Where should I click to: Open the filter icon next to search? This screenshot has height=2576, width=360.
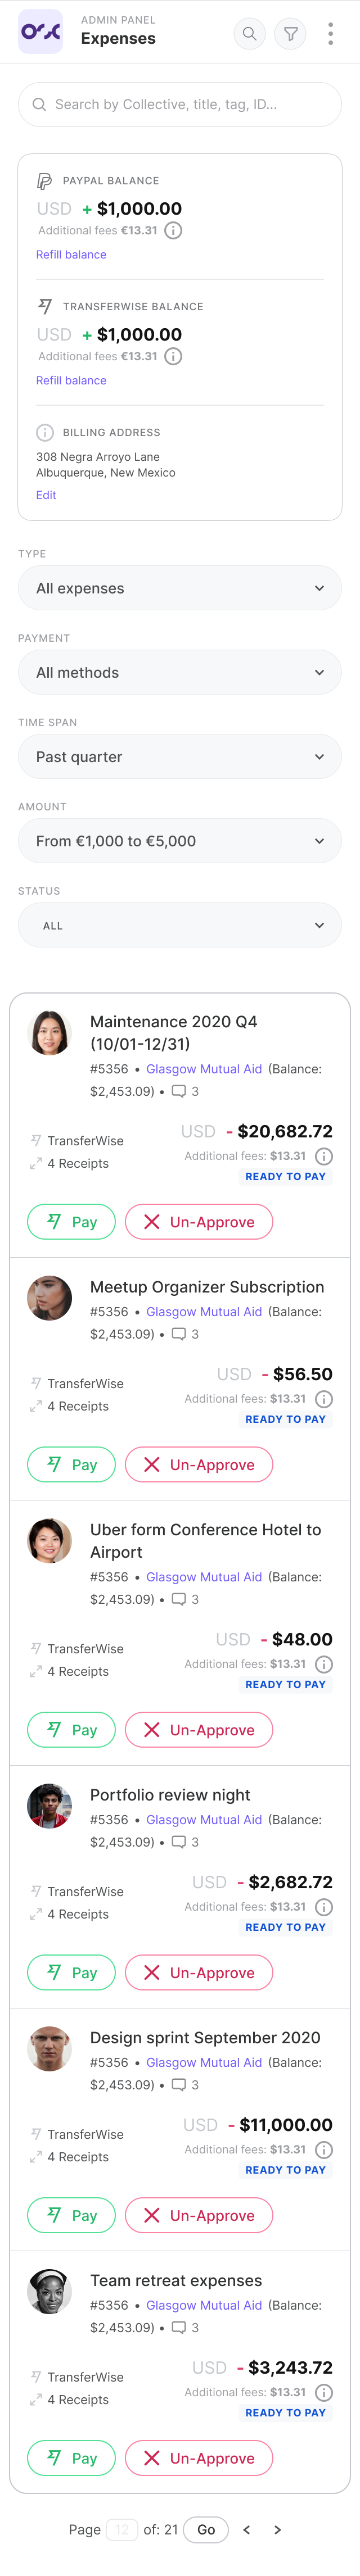click(x=290, y=33)
